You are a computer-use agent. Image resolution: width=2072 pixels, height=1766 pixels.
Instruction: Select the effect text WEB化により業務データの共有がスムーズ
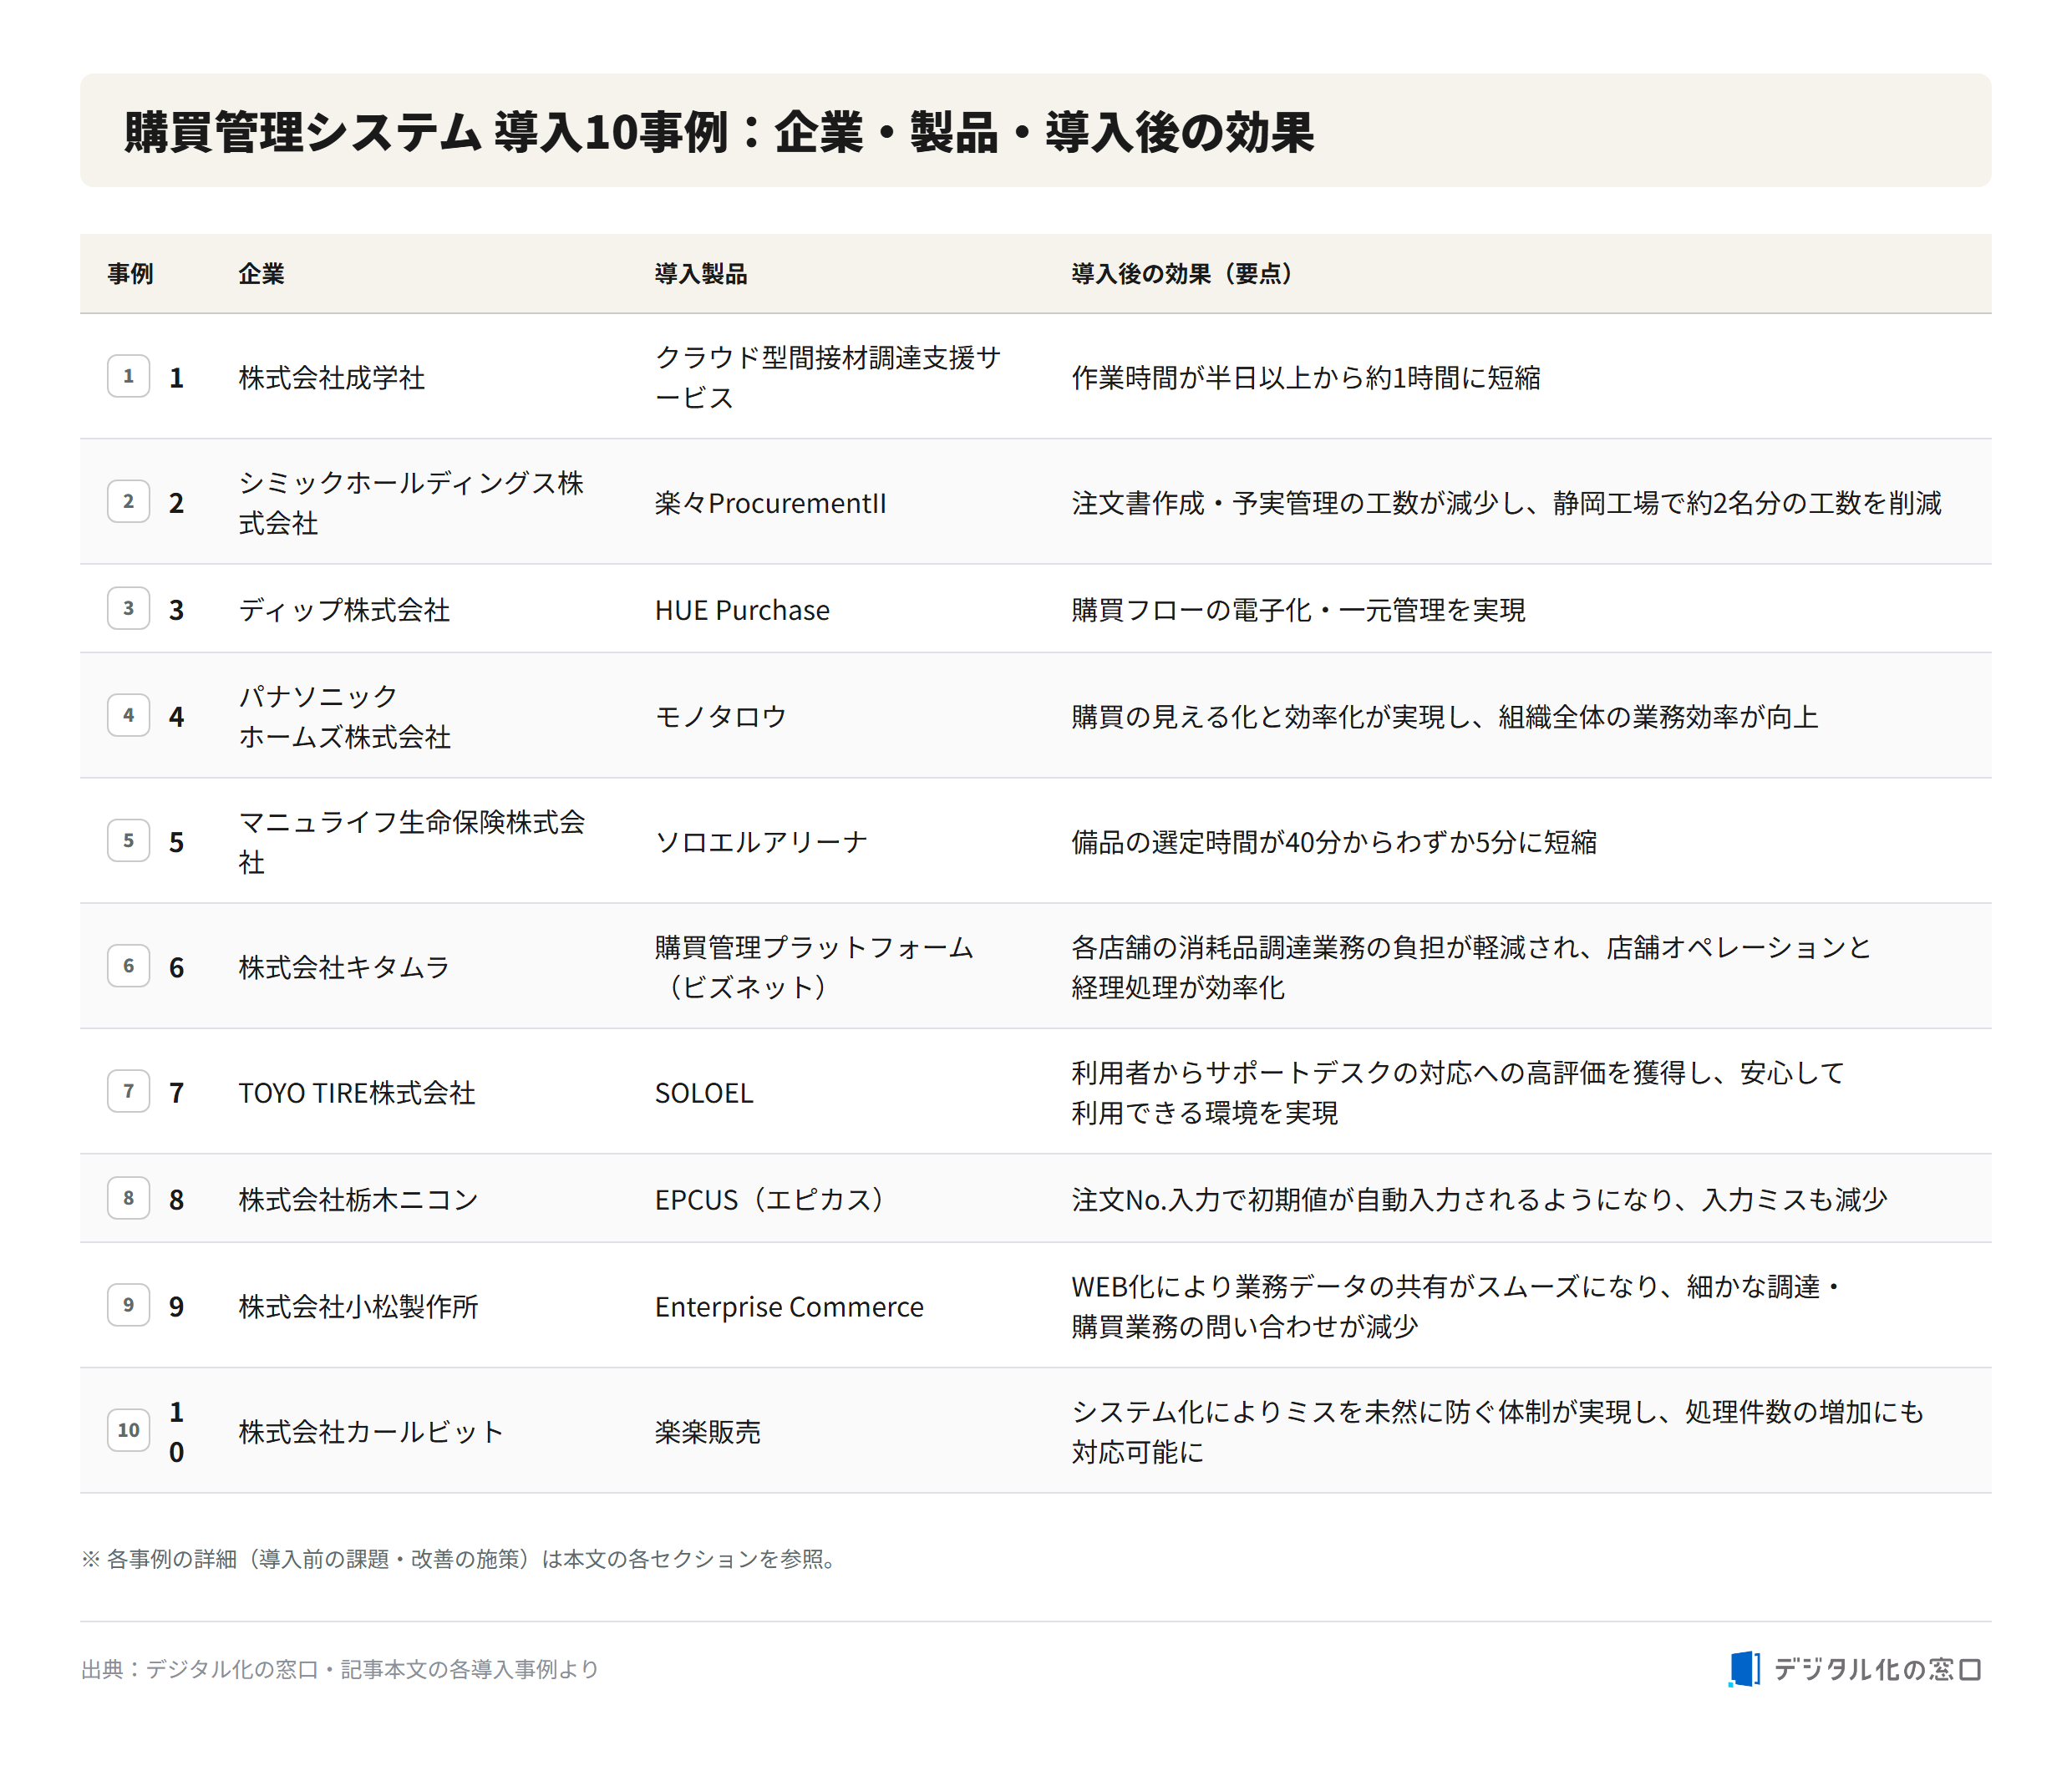coord(1456,1306)
